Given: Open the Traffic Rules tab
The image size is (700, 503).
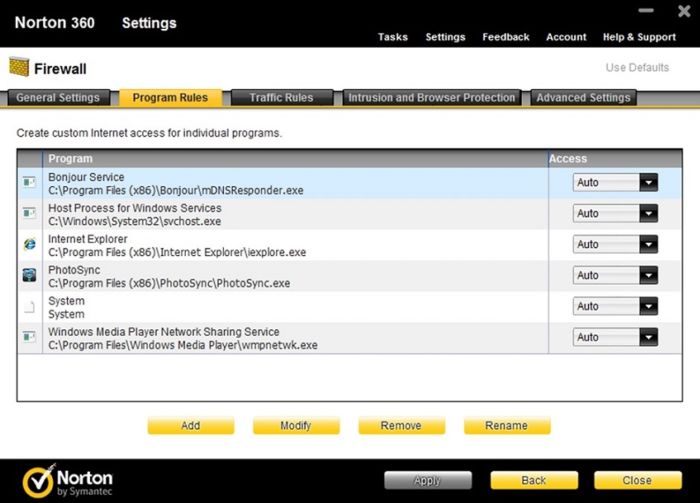Looking at the screenshot, I should [x=281, y=97].
